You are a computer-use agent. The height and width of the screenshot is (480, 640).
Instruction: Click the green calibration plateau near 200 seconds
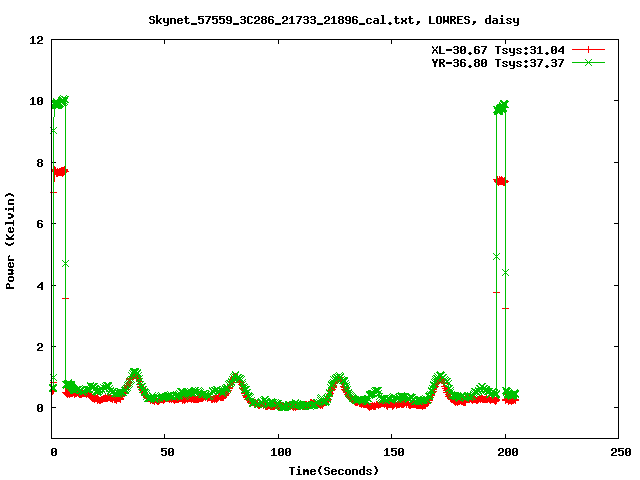point(501,106)
